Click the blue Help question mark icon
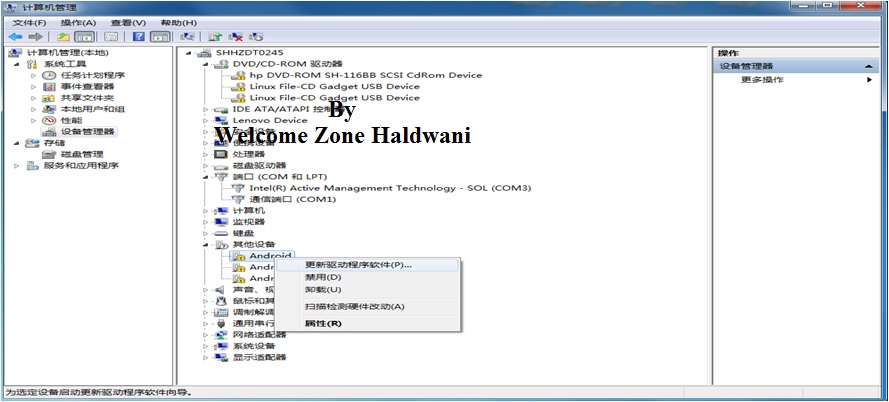This screenshot has height=402, width=889. click(138, 37)
